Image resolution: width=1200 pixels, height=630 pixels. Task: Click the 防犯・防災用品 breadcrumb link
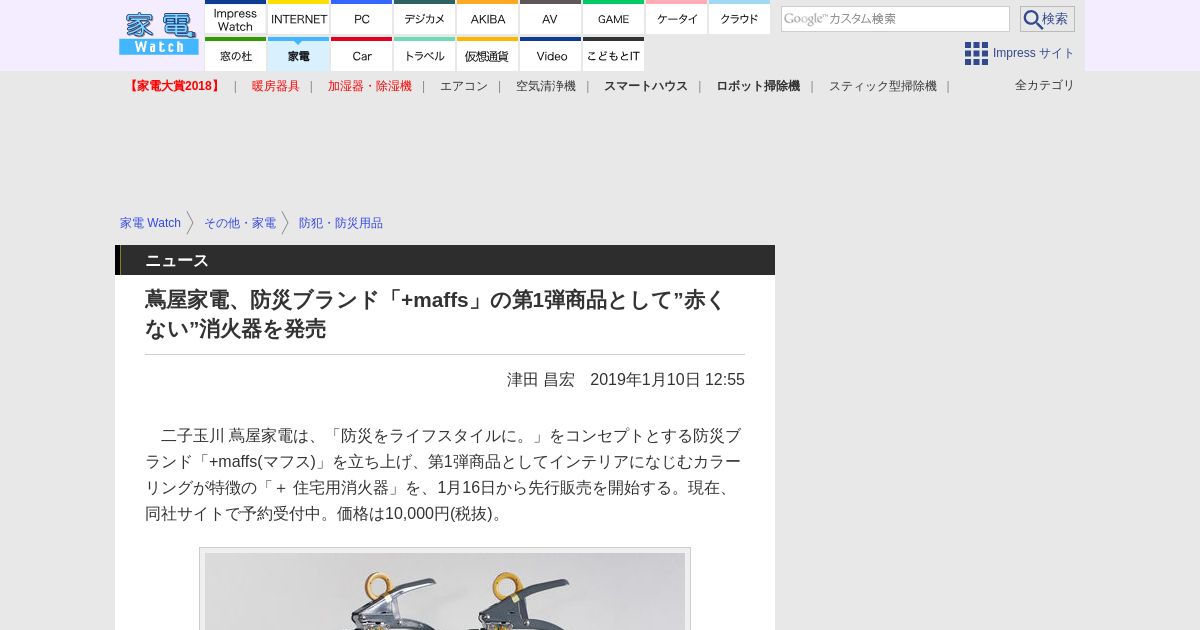(341, 223)
